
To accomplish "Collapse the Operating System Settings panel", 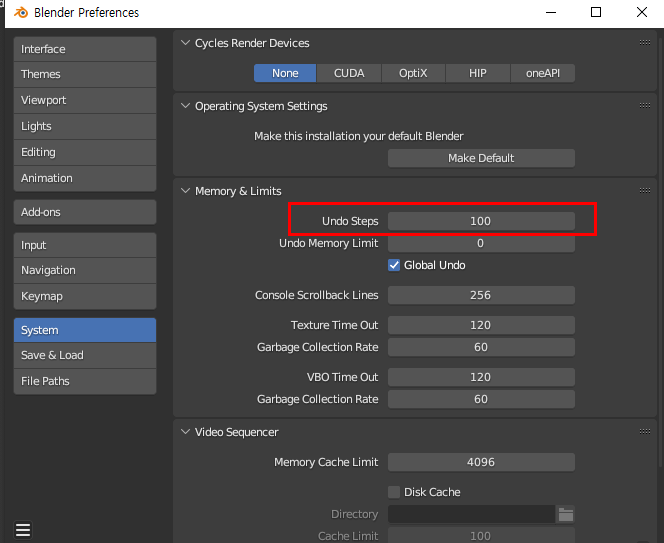I will pos(185,106).
